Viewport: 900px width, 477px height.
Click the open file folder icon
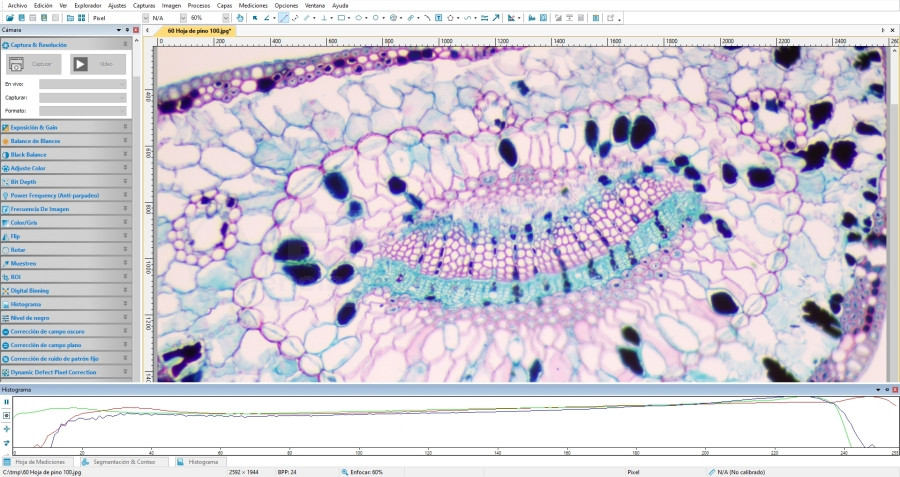[8, 18]
